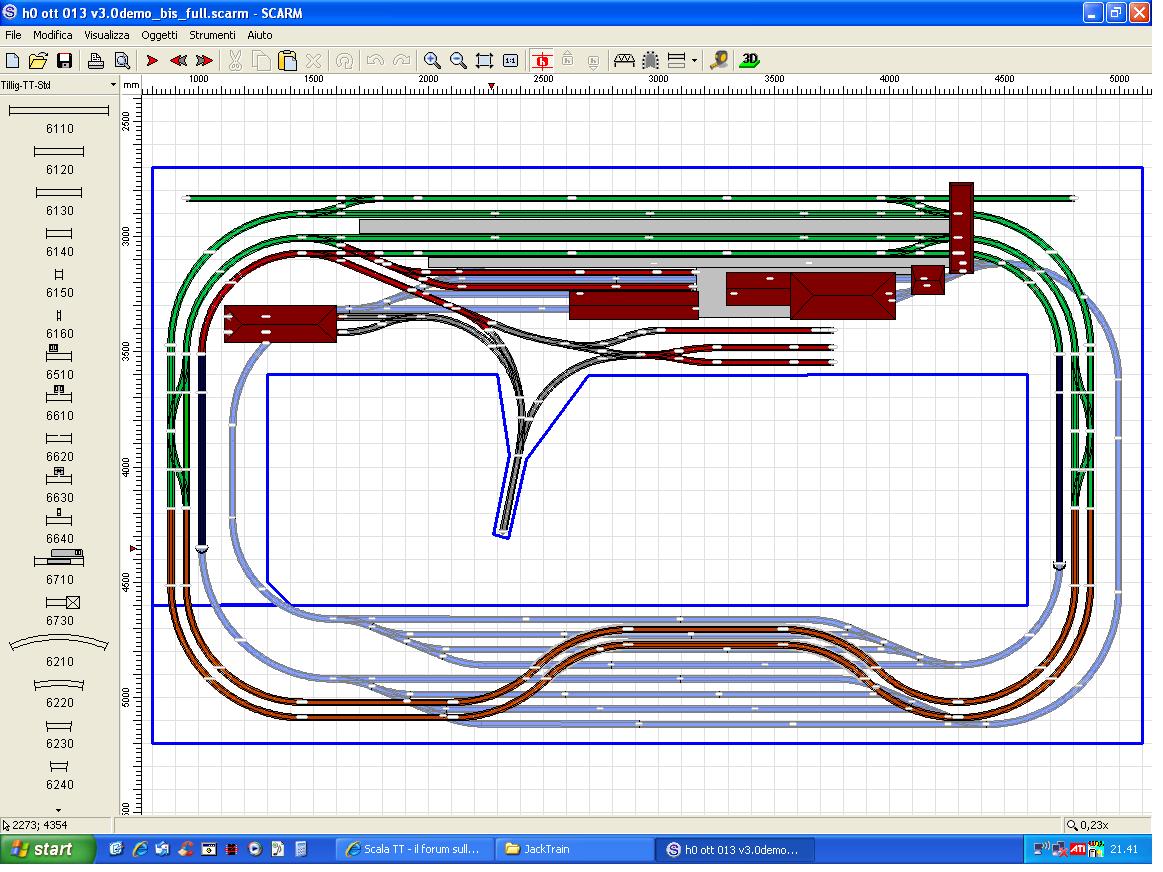Select curved track 6220
The image size is (1163, 872).
click(59, 693)
